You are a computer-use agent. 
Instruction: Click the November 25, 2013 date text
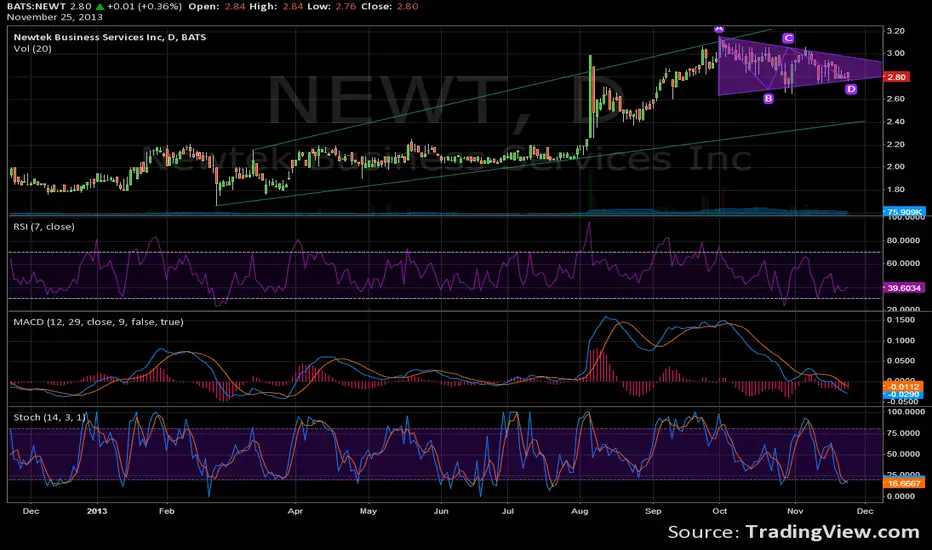point(55,17)
